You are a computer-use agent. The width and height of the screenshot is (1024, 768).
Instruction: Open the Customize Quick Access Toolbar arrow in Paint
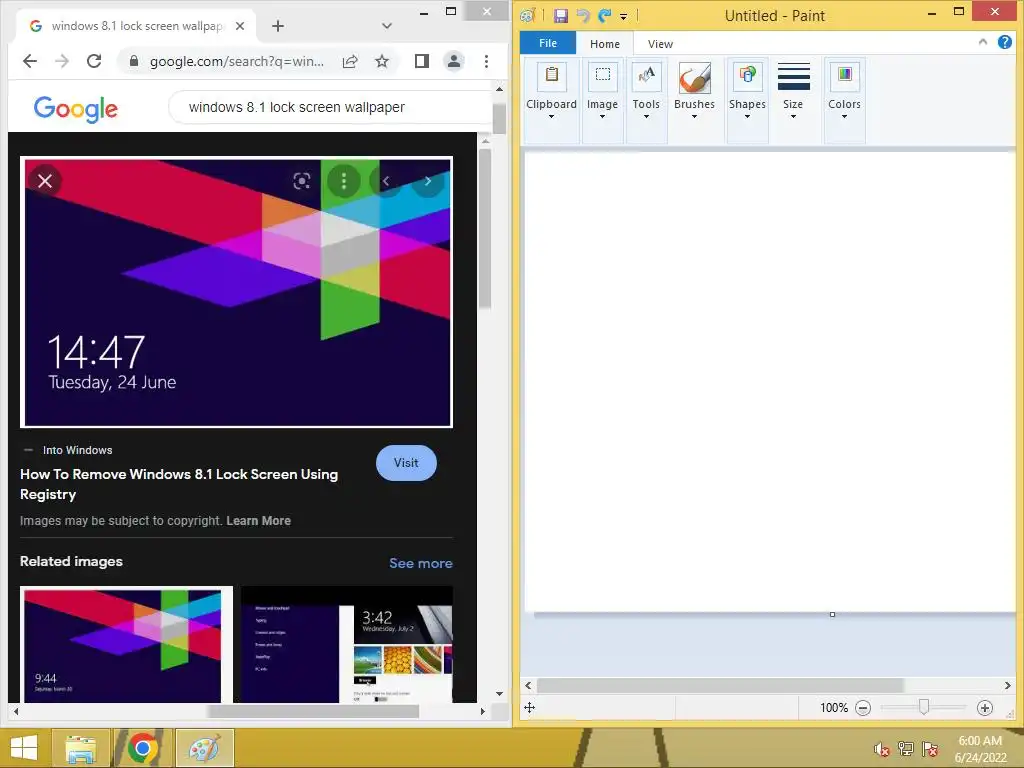click(x=624, y=17)
